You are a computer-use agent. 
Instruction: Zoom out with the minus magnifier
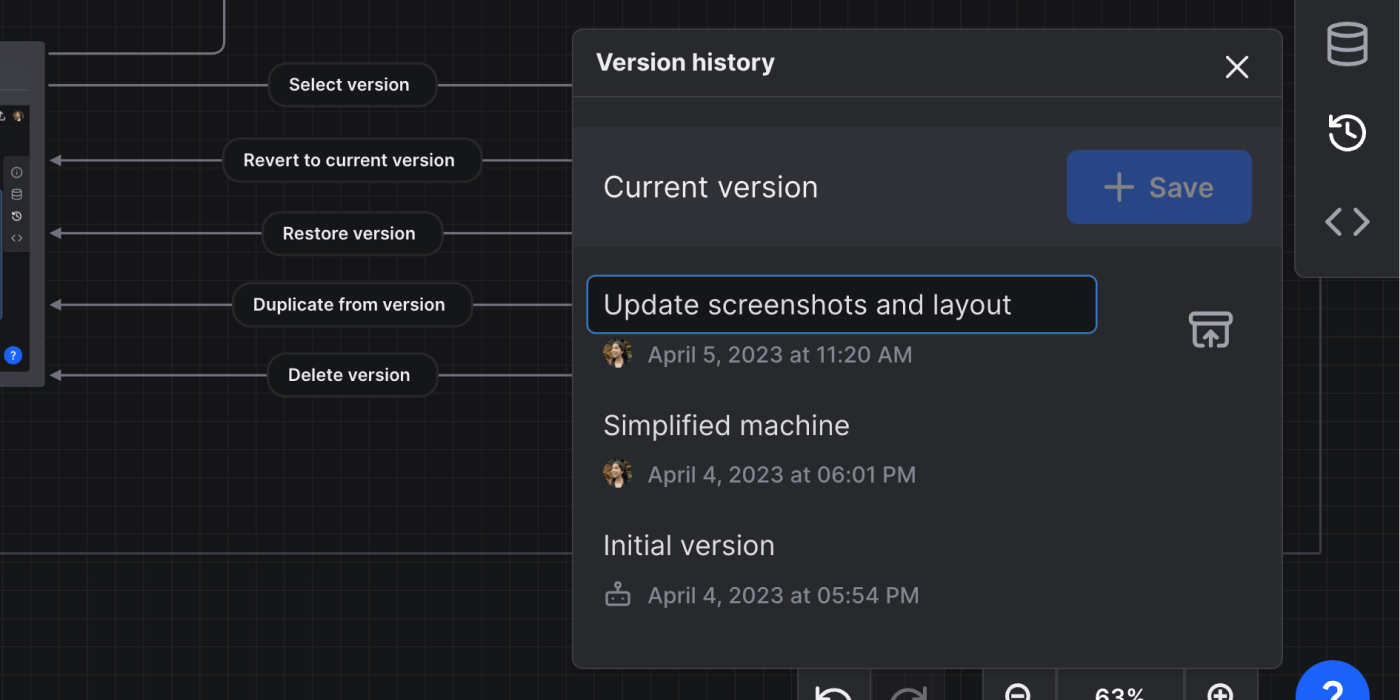[x=1018, y=692]
